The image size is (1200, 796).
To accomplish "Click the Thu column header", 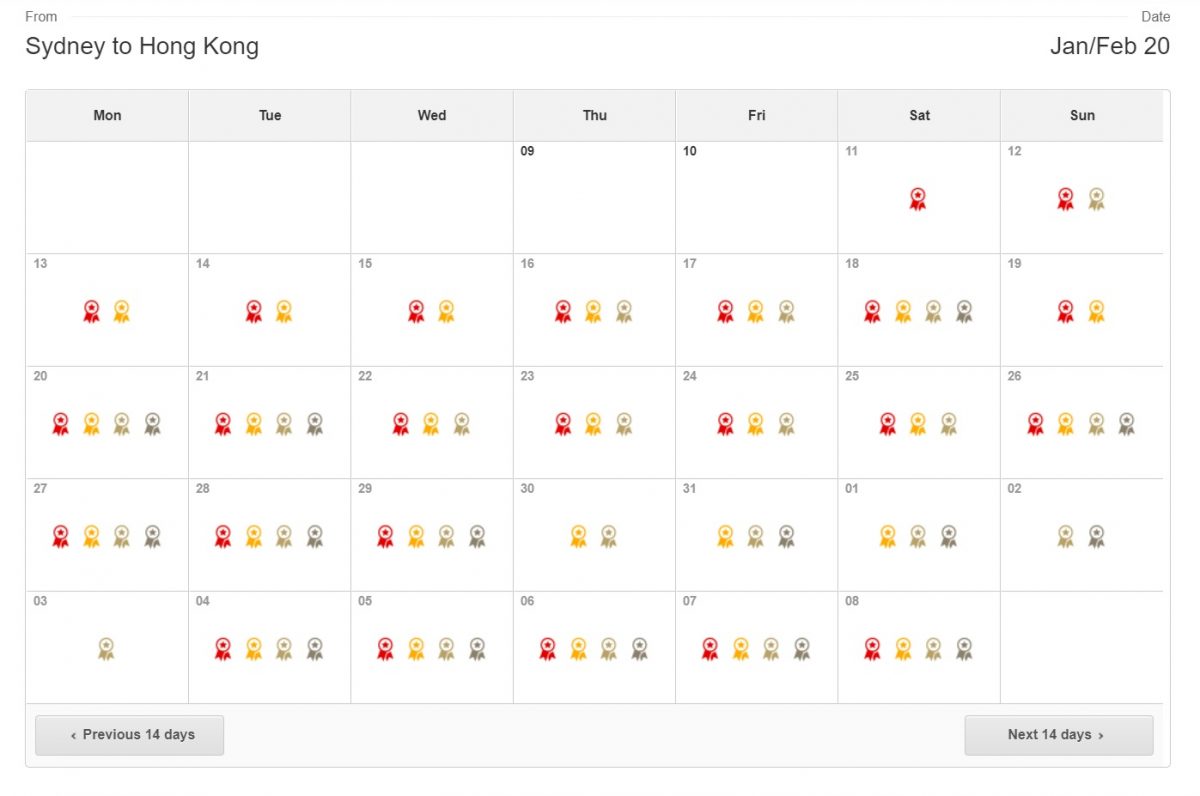I will [x=595, y=116].
